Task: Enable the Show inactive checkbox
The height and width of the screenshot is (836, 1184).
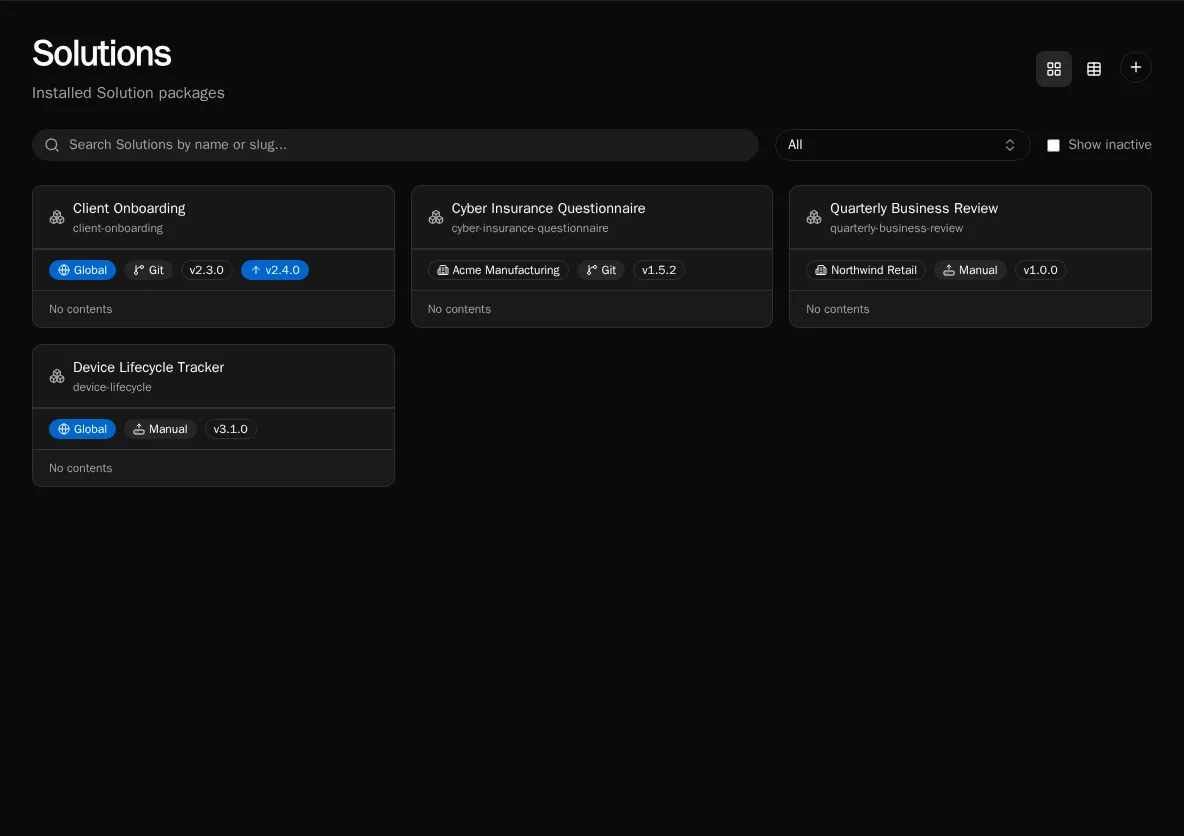Action: point(1053,145)
